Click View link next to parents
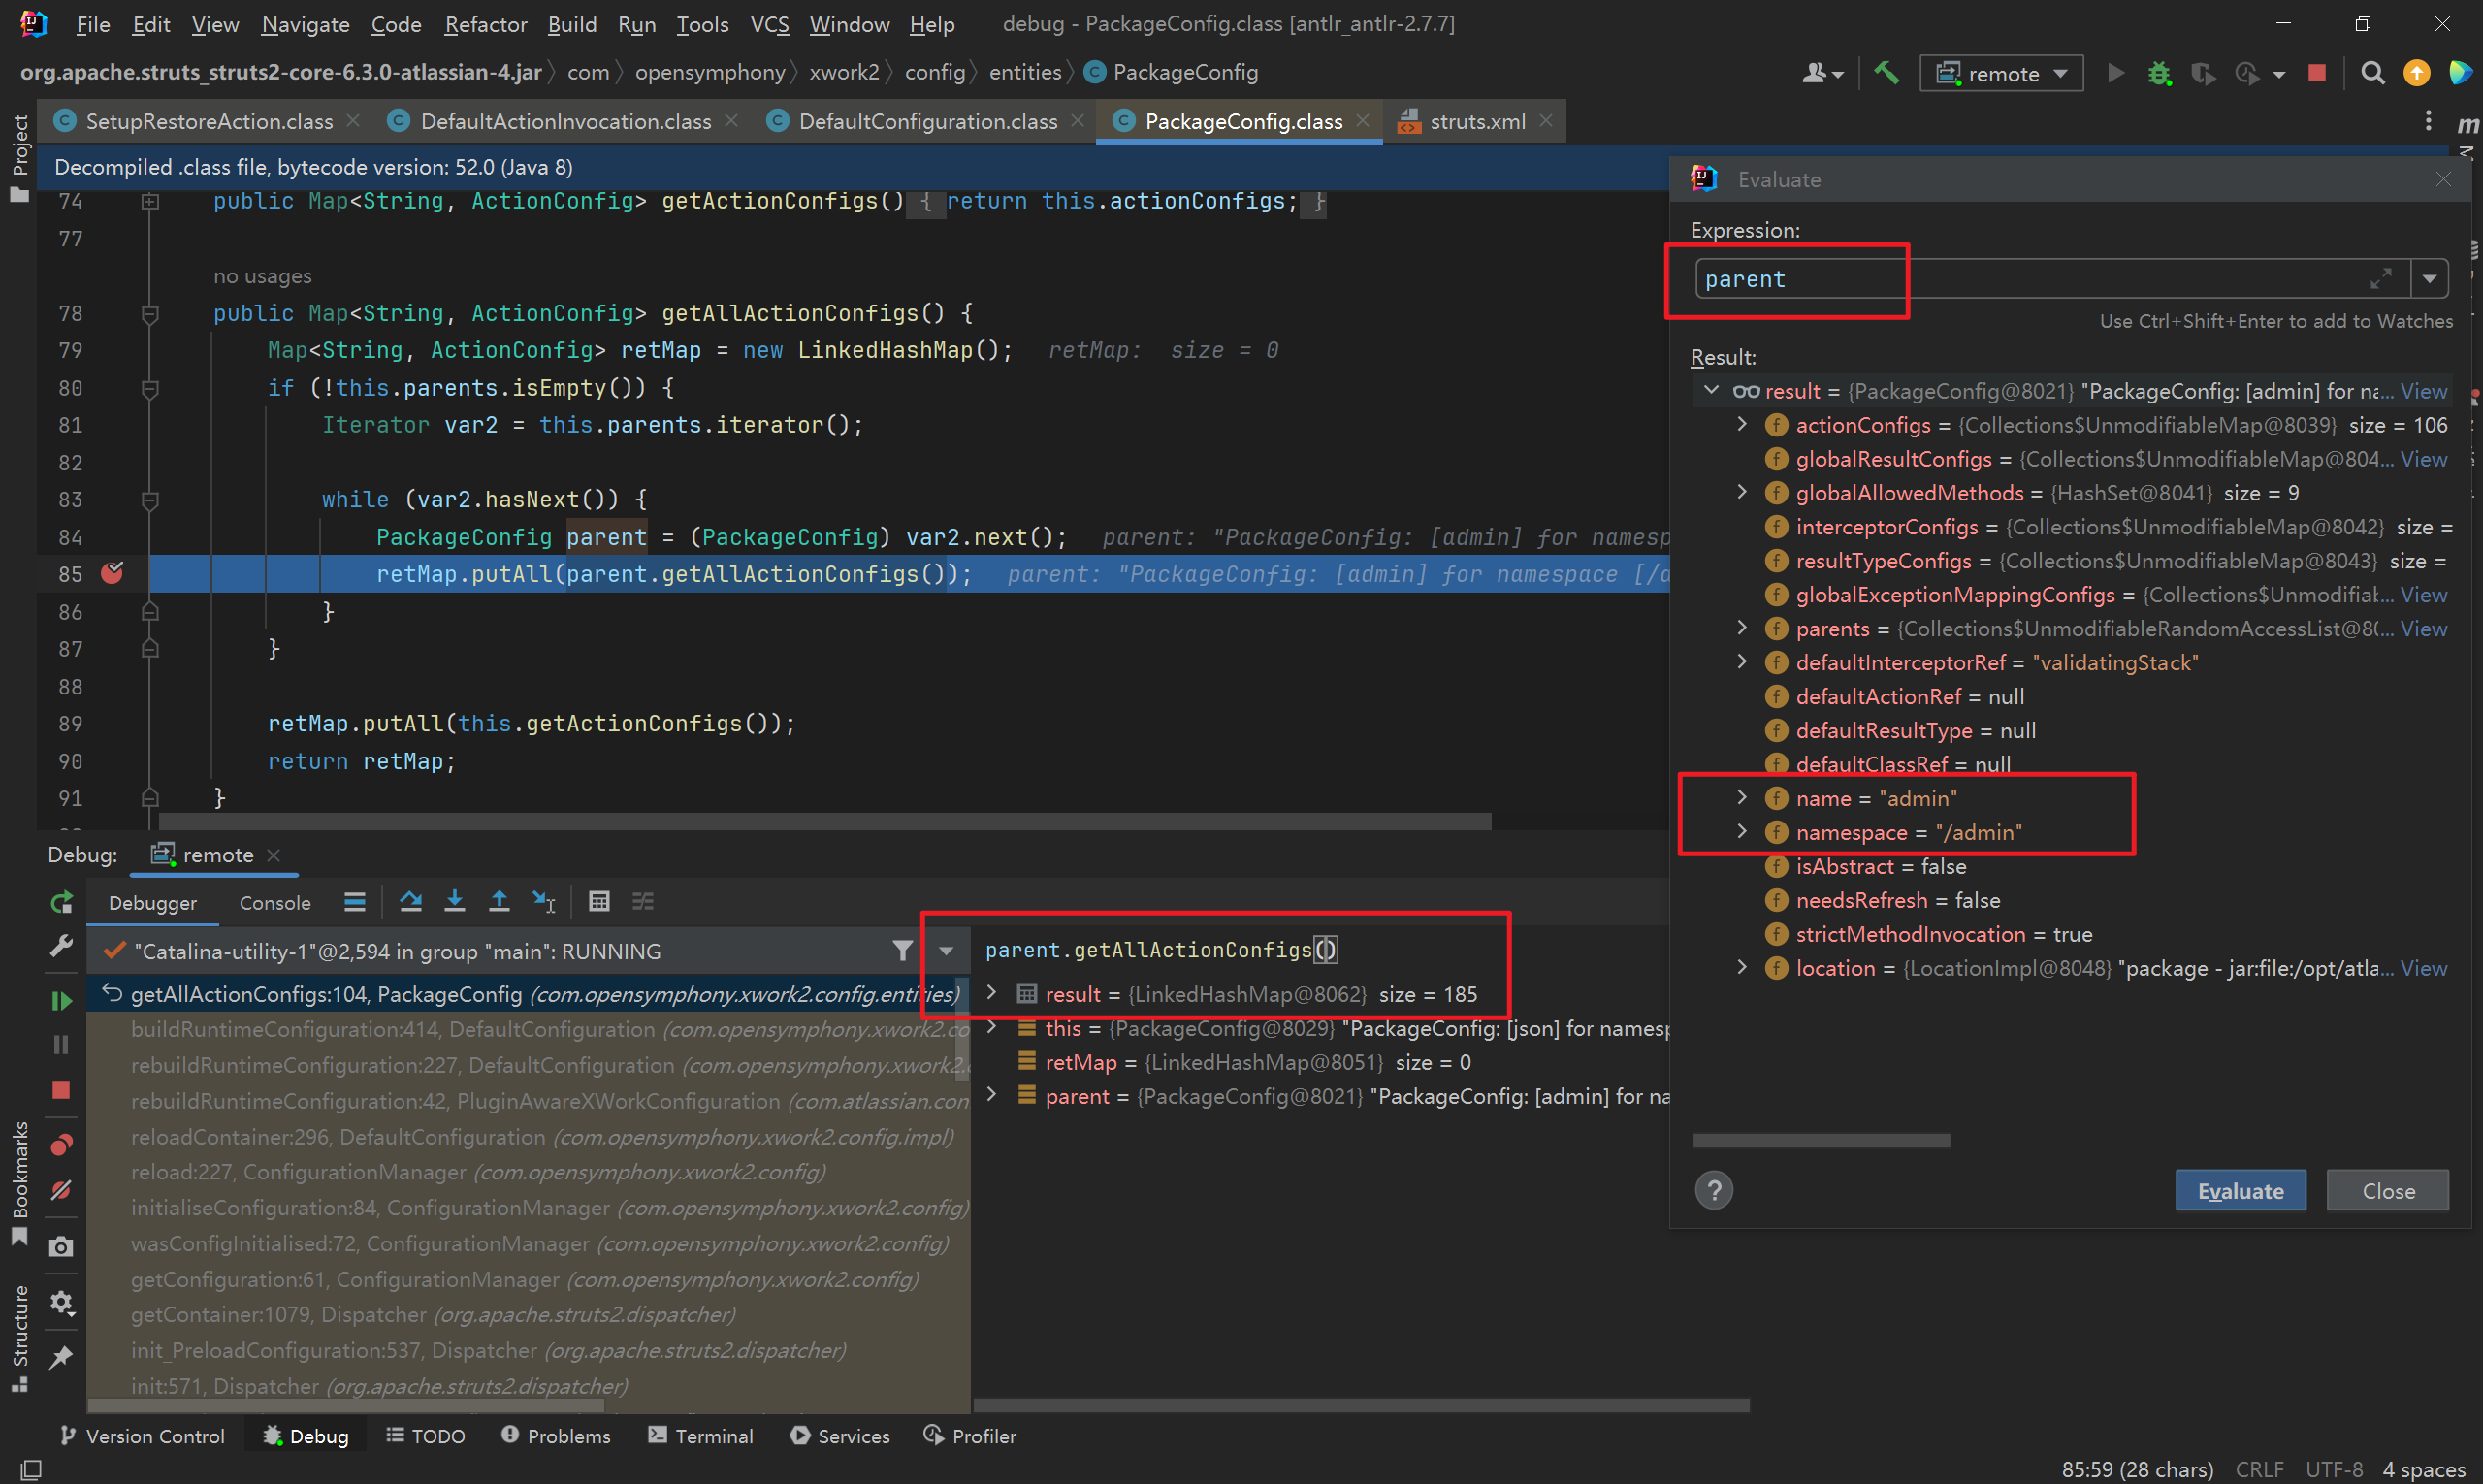2483x1484 pixels. (x=2424, y=628)
